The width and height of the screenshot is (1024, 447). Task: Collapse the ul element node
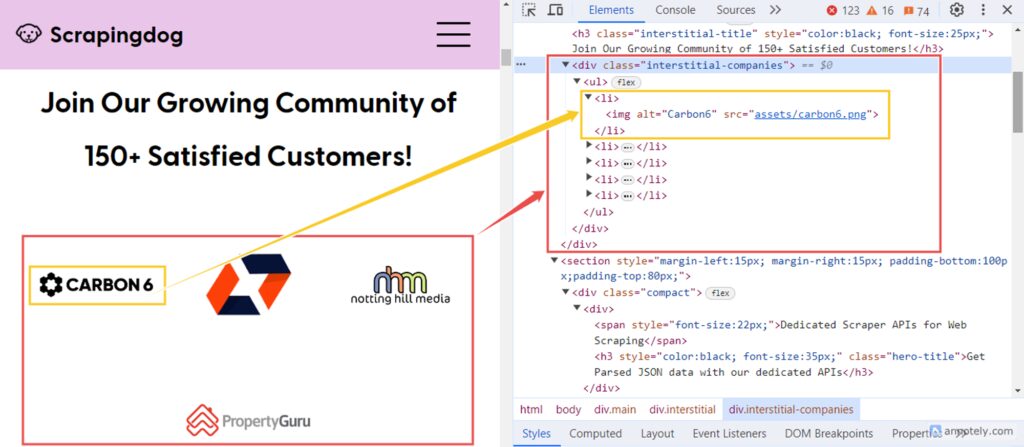click(x=577, y=81)
